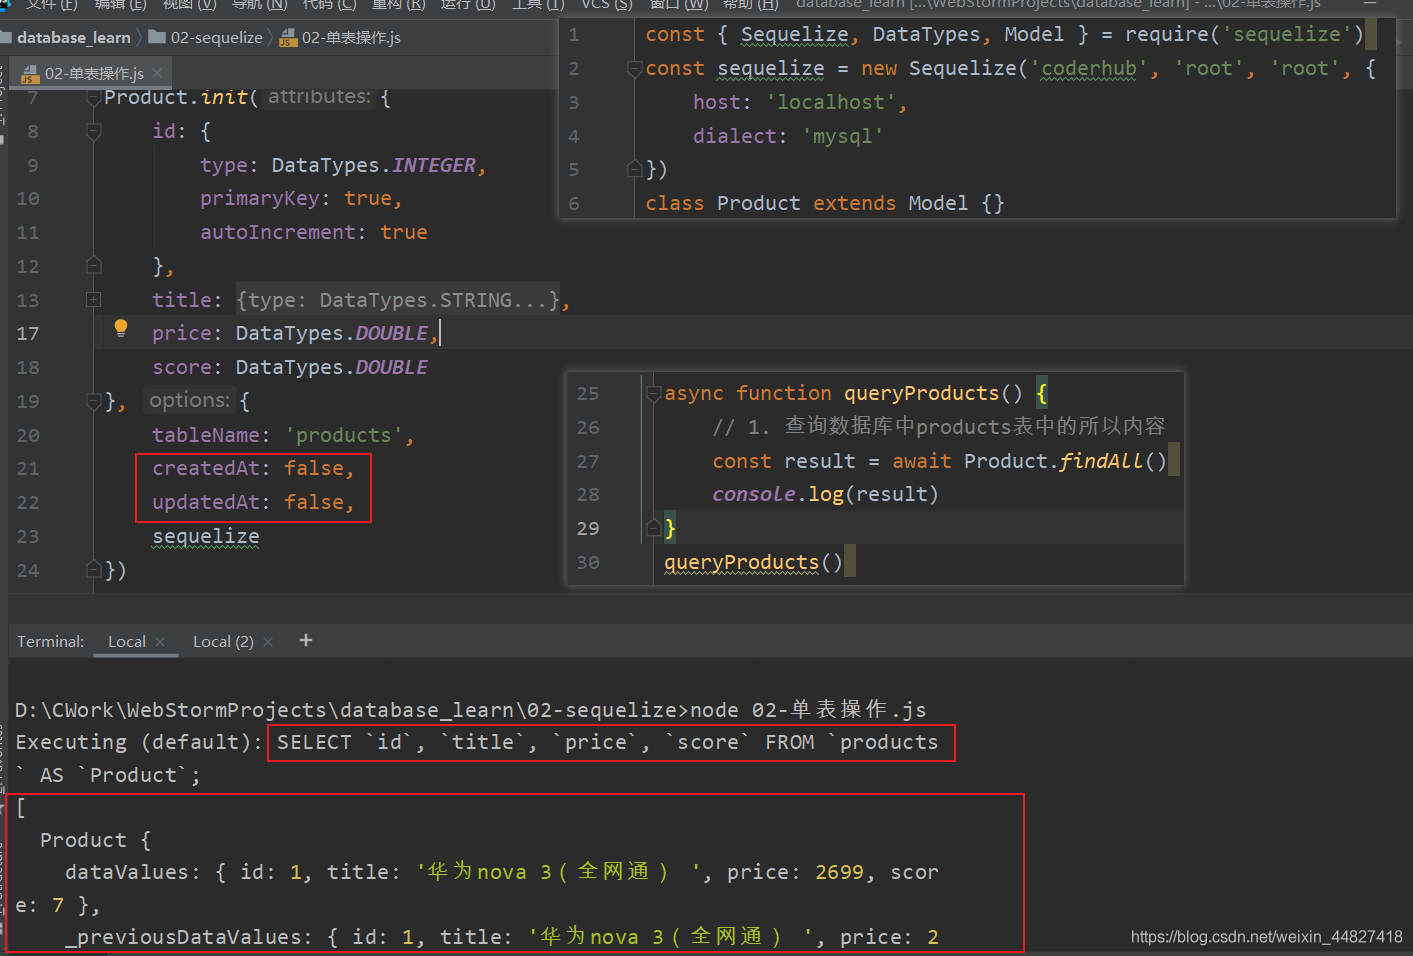The width and height of the screenshot is (1413, 956).
Task: Collapse the new Sequelize block at line 2
Action: (x=634, y=69)
